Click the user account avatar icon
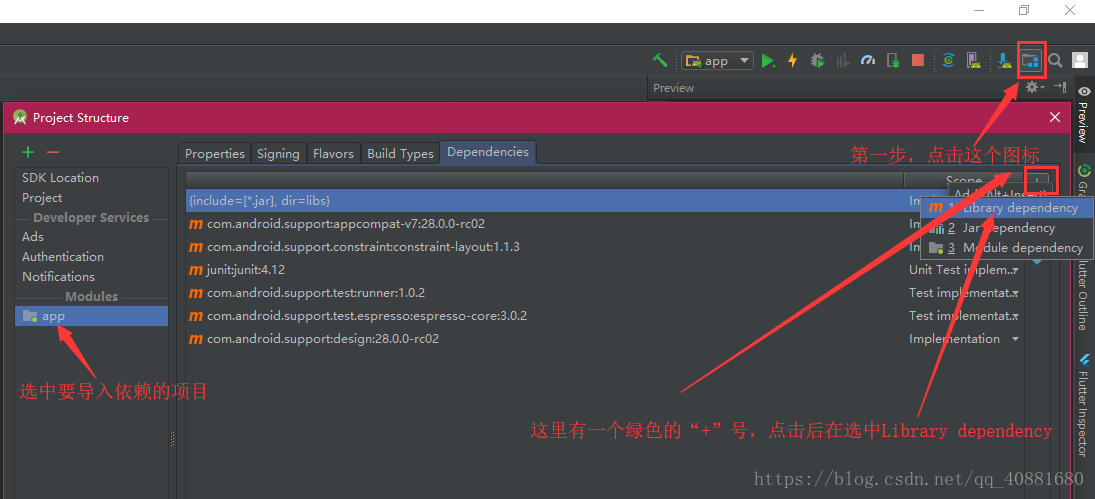1095x499 pixels. click(x=1080, y=61)
